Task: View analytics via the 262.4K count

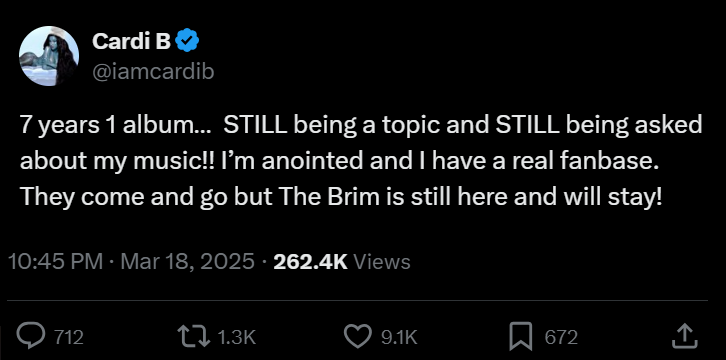Action: (x=310, y=261)
